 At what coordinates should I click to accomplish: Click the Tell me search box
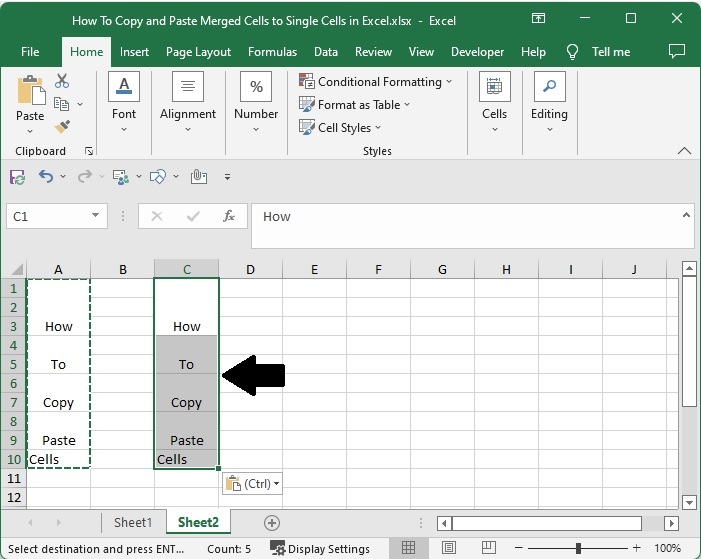coord(610,52)
